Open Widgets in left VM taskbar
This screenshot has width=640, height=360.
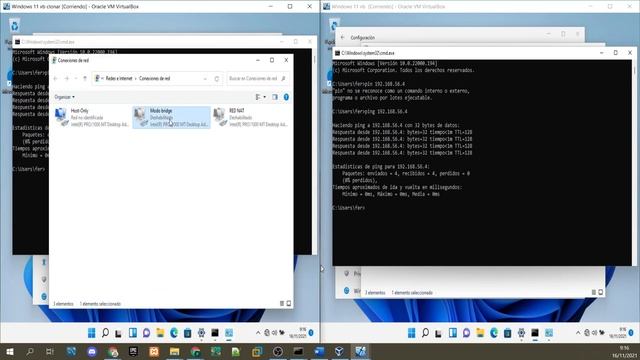[133, 333]
